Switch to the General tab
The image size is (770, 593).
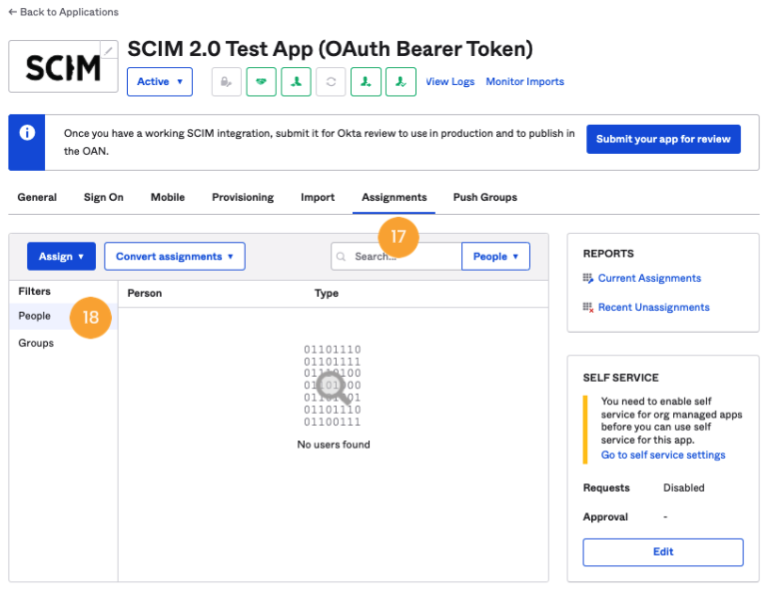(37, 197)
